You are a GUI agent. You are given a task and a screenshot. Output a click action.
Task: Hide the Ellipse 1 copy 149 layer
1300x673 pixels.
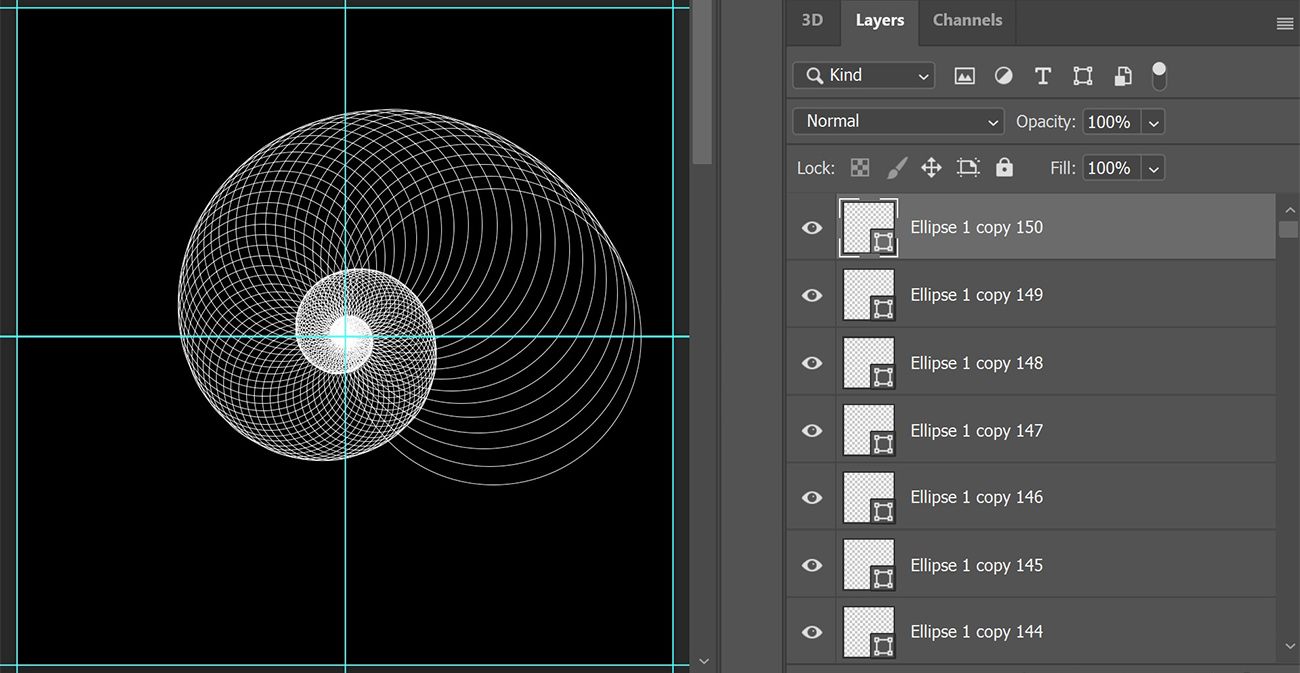click(811, 295)
